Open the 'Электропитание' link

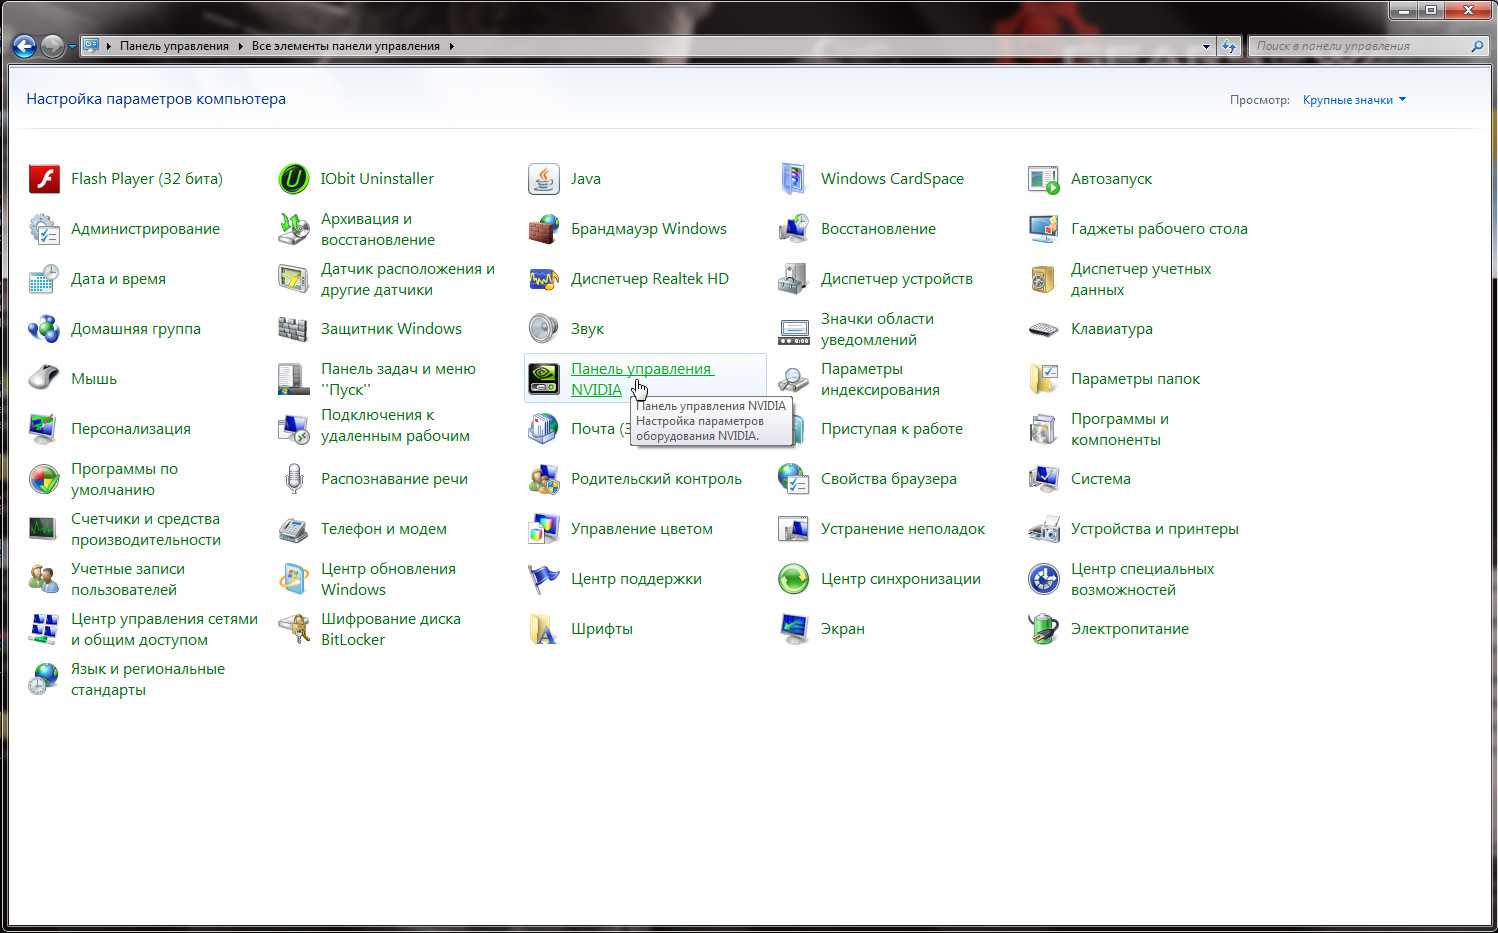(x=1130, y=629)
